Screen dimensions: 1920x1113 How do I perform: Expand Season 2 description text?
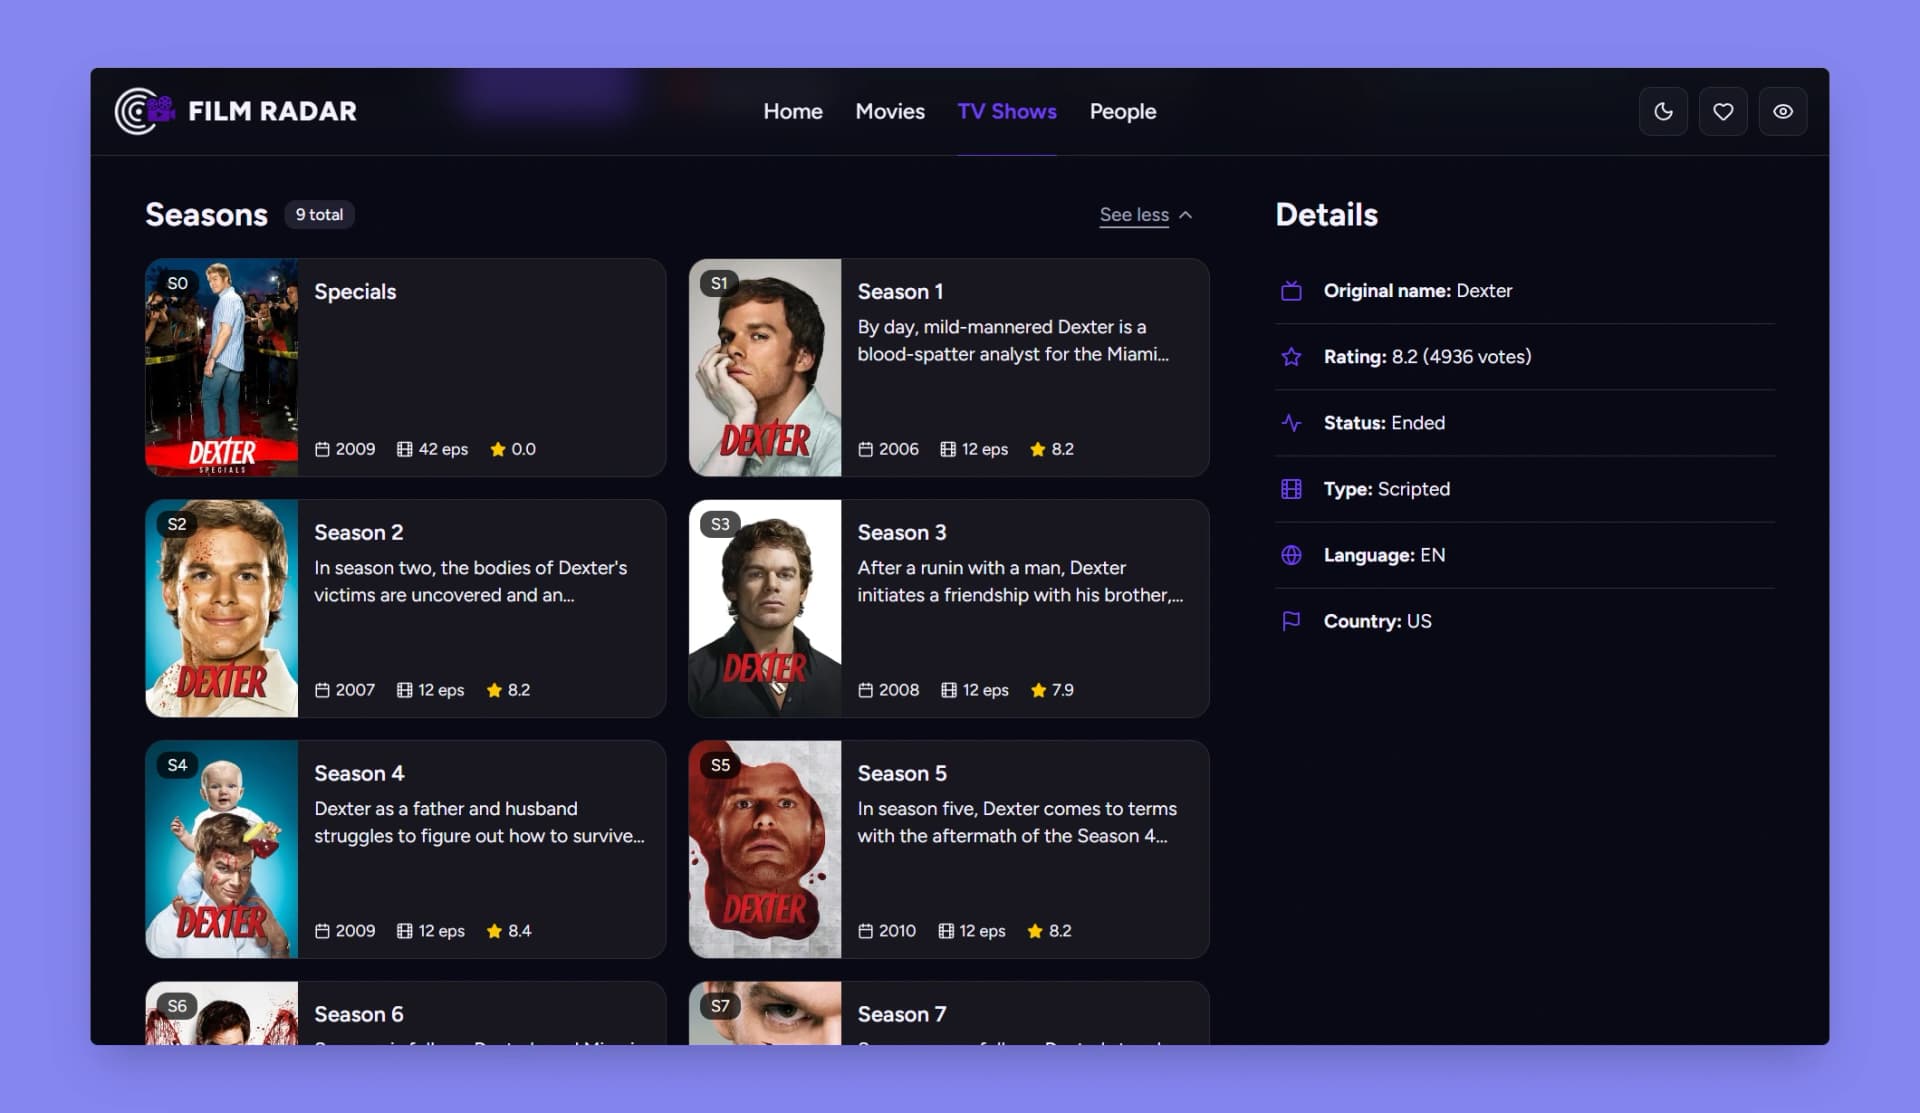coord(470,580)
